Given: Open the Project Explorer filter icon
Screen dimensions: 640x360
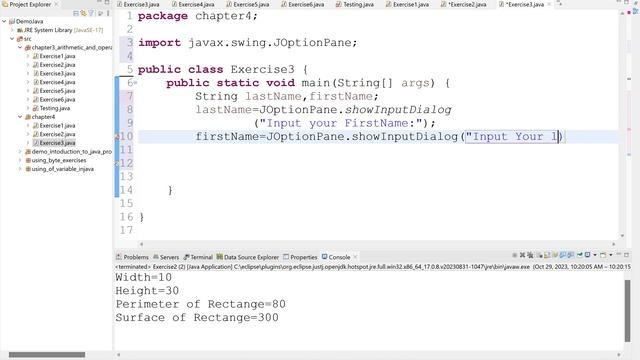Looking at the screenshot, I should pyautogui.click(x=91, y=13).
